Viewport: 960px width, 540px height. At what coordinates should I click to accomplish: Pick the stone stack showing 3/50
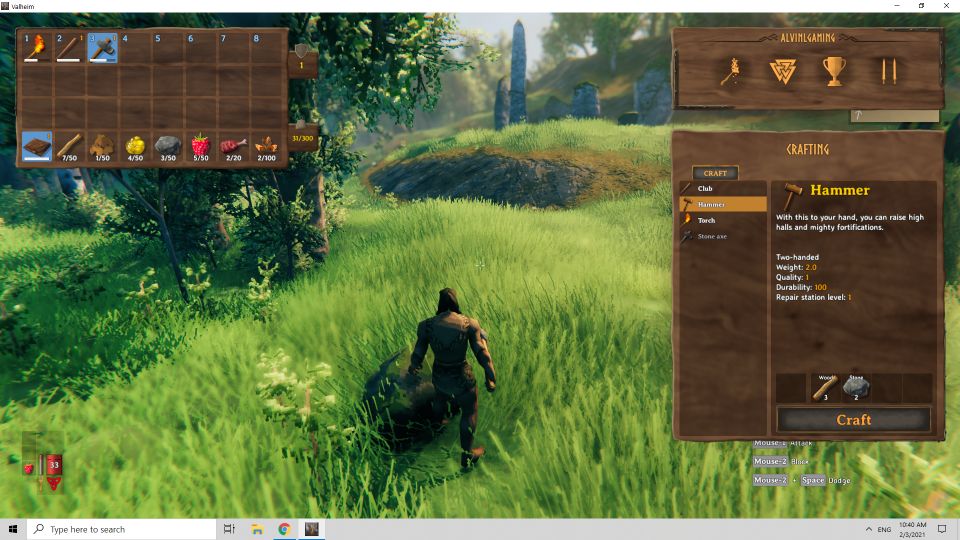tap(168, 146)
